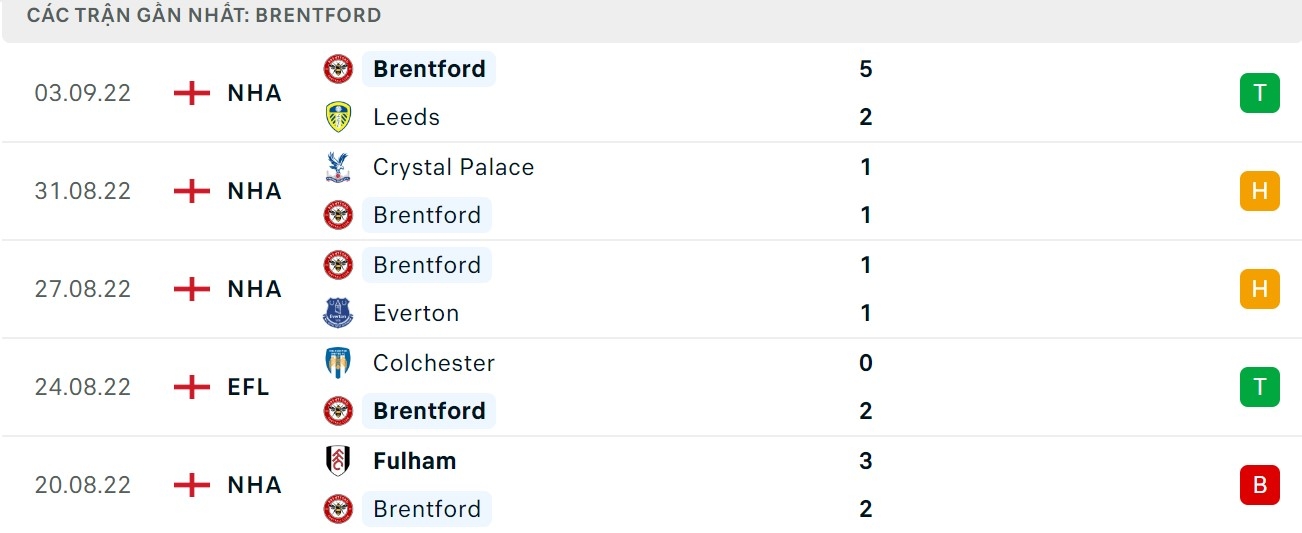
Task: Click England flag beside 24.08.22 EFL match
Action: tap(191, 387)
